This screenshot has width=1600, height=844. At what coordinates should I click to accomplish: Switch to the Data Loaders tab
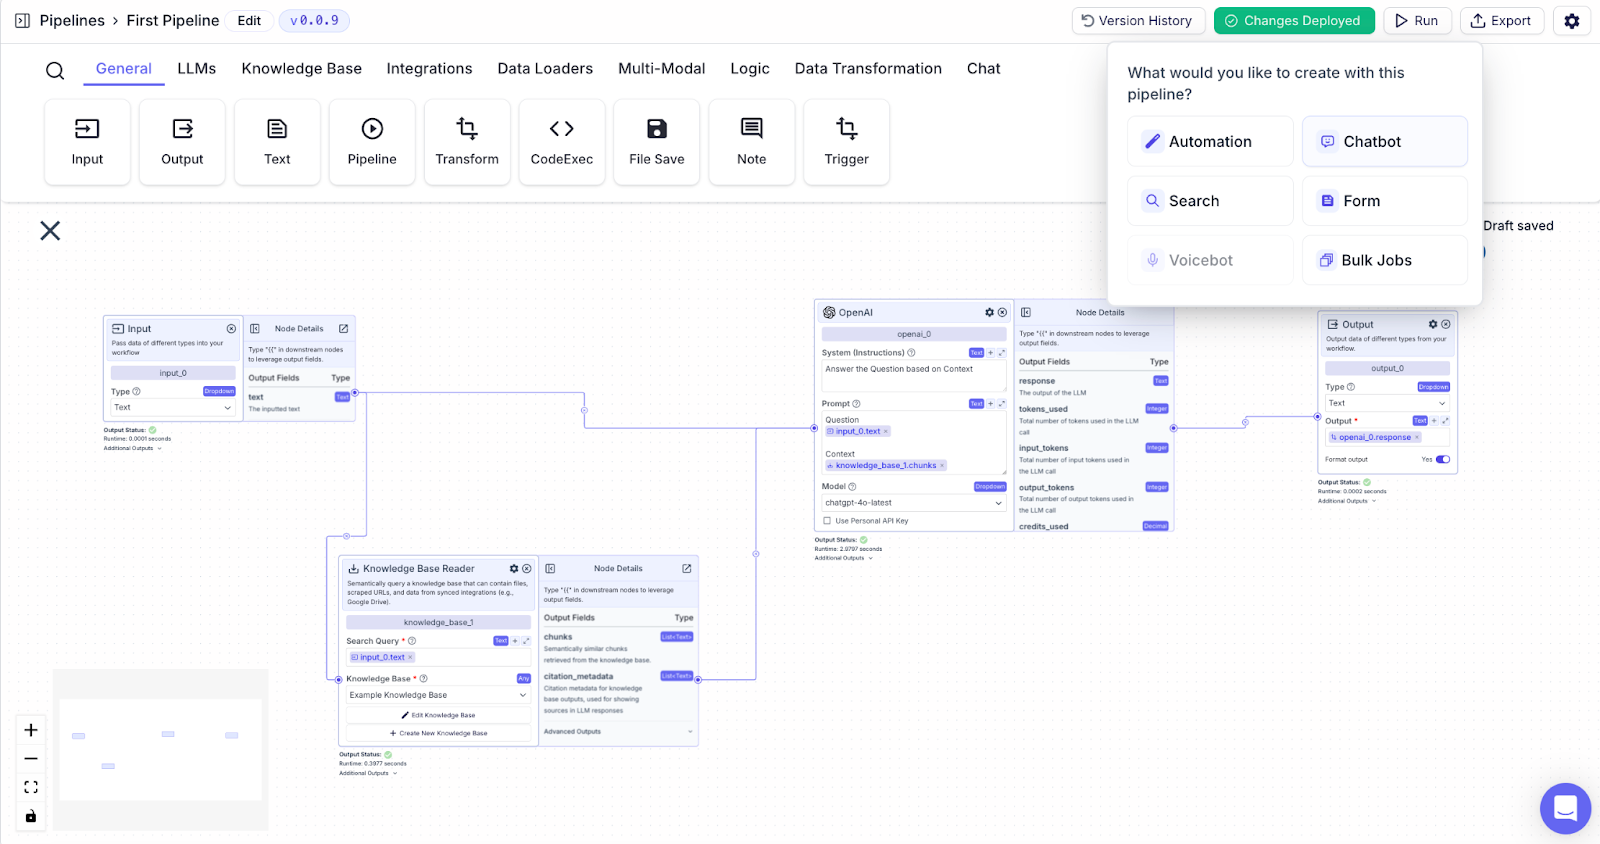(x=545, y=69)
